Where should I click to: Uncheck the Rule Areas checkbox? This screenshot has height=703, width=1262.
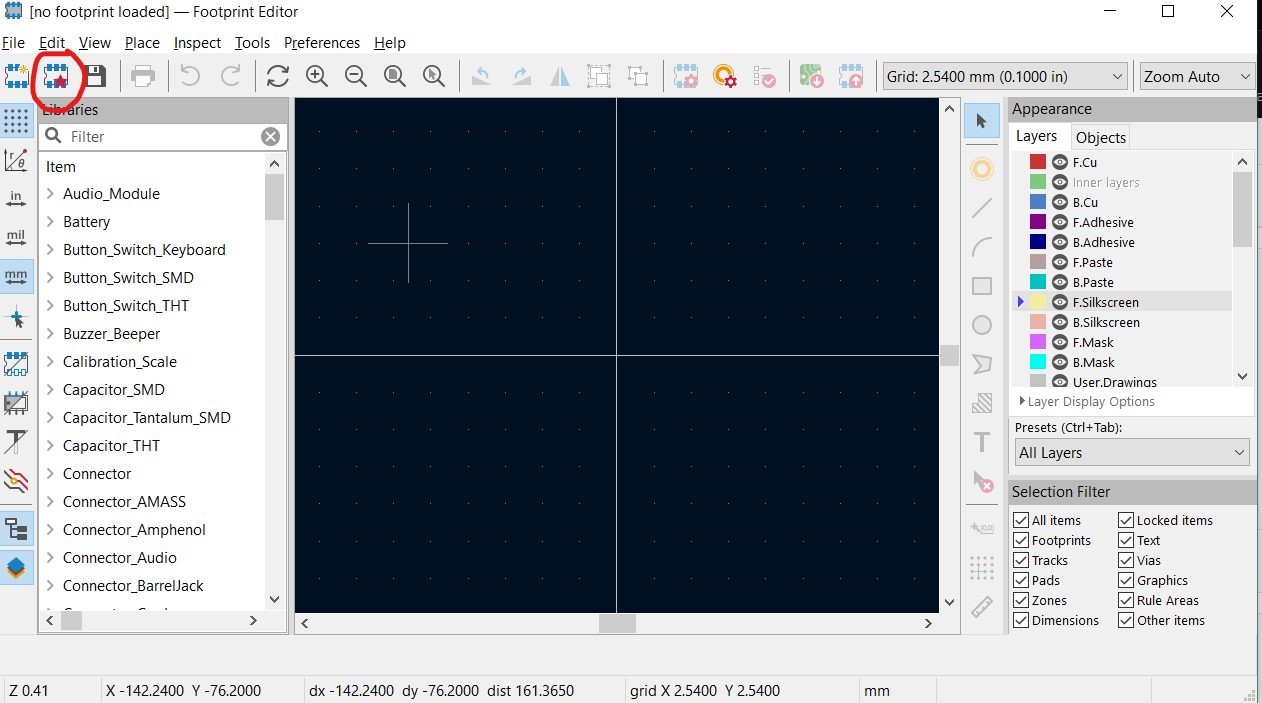[x=1126, y=600]
